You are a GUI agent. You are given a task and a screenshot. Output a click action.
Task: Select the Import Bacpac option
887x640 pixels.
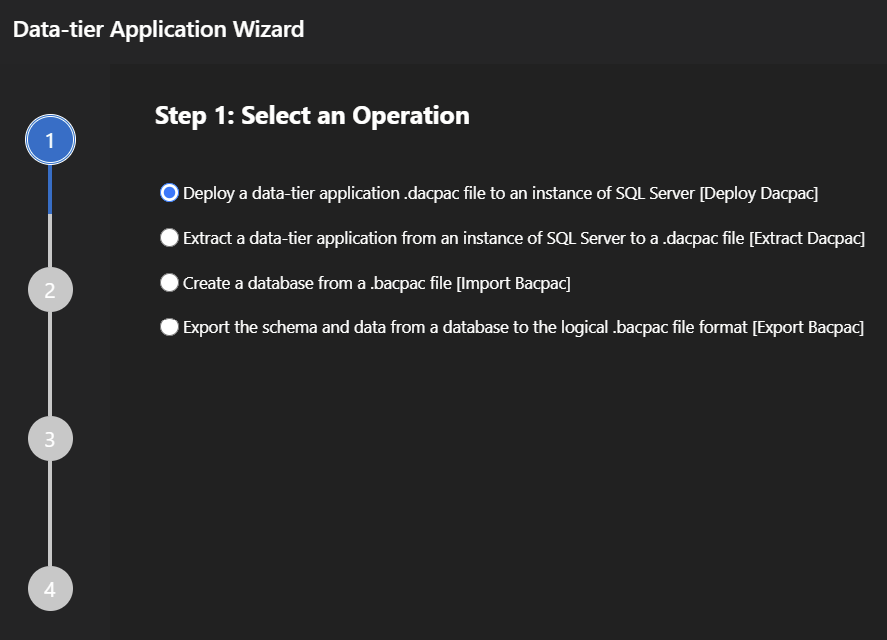point(169,282)
